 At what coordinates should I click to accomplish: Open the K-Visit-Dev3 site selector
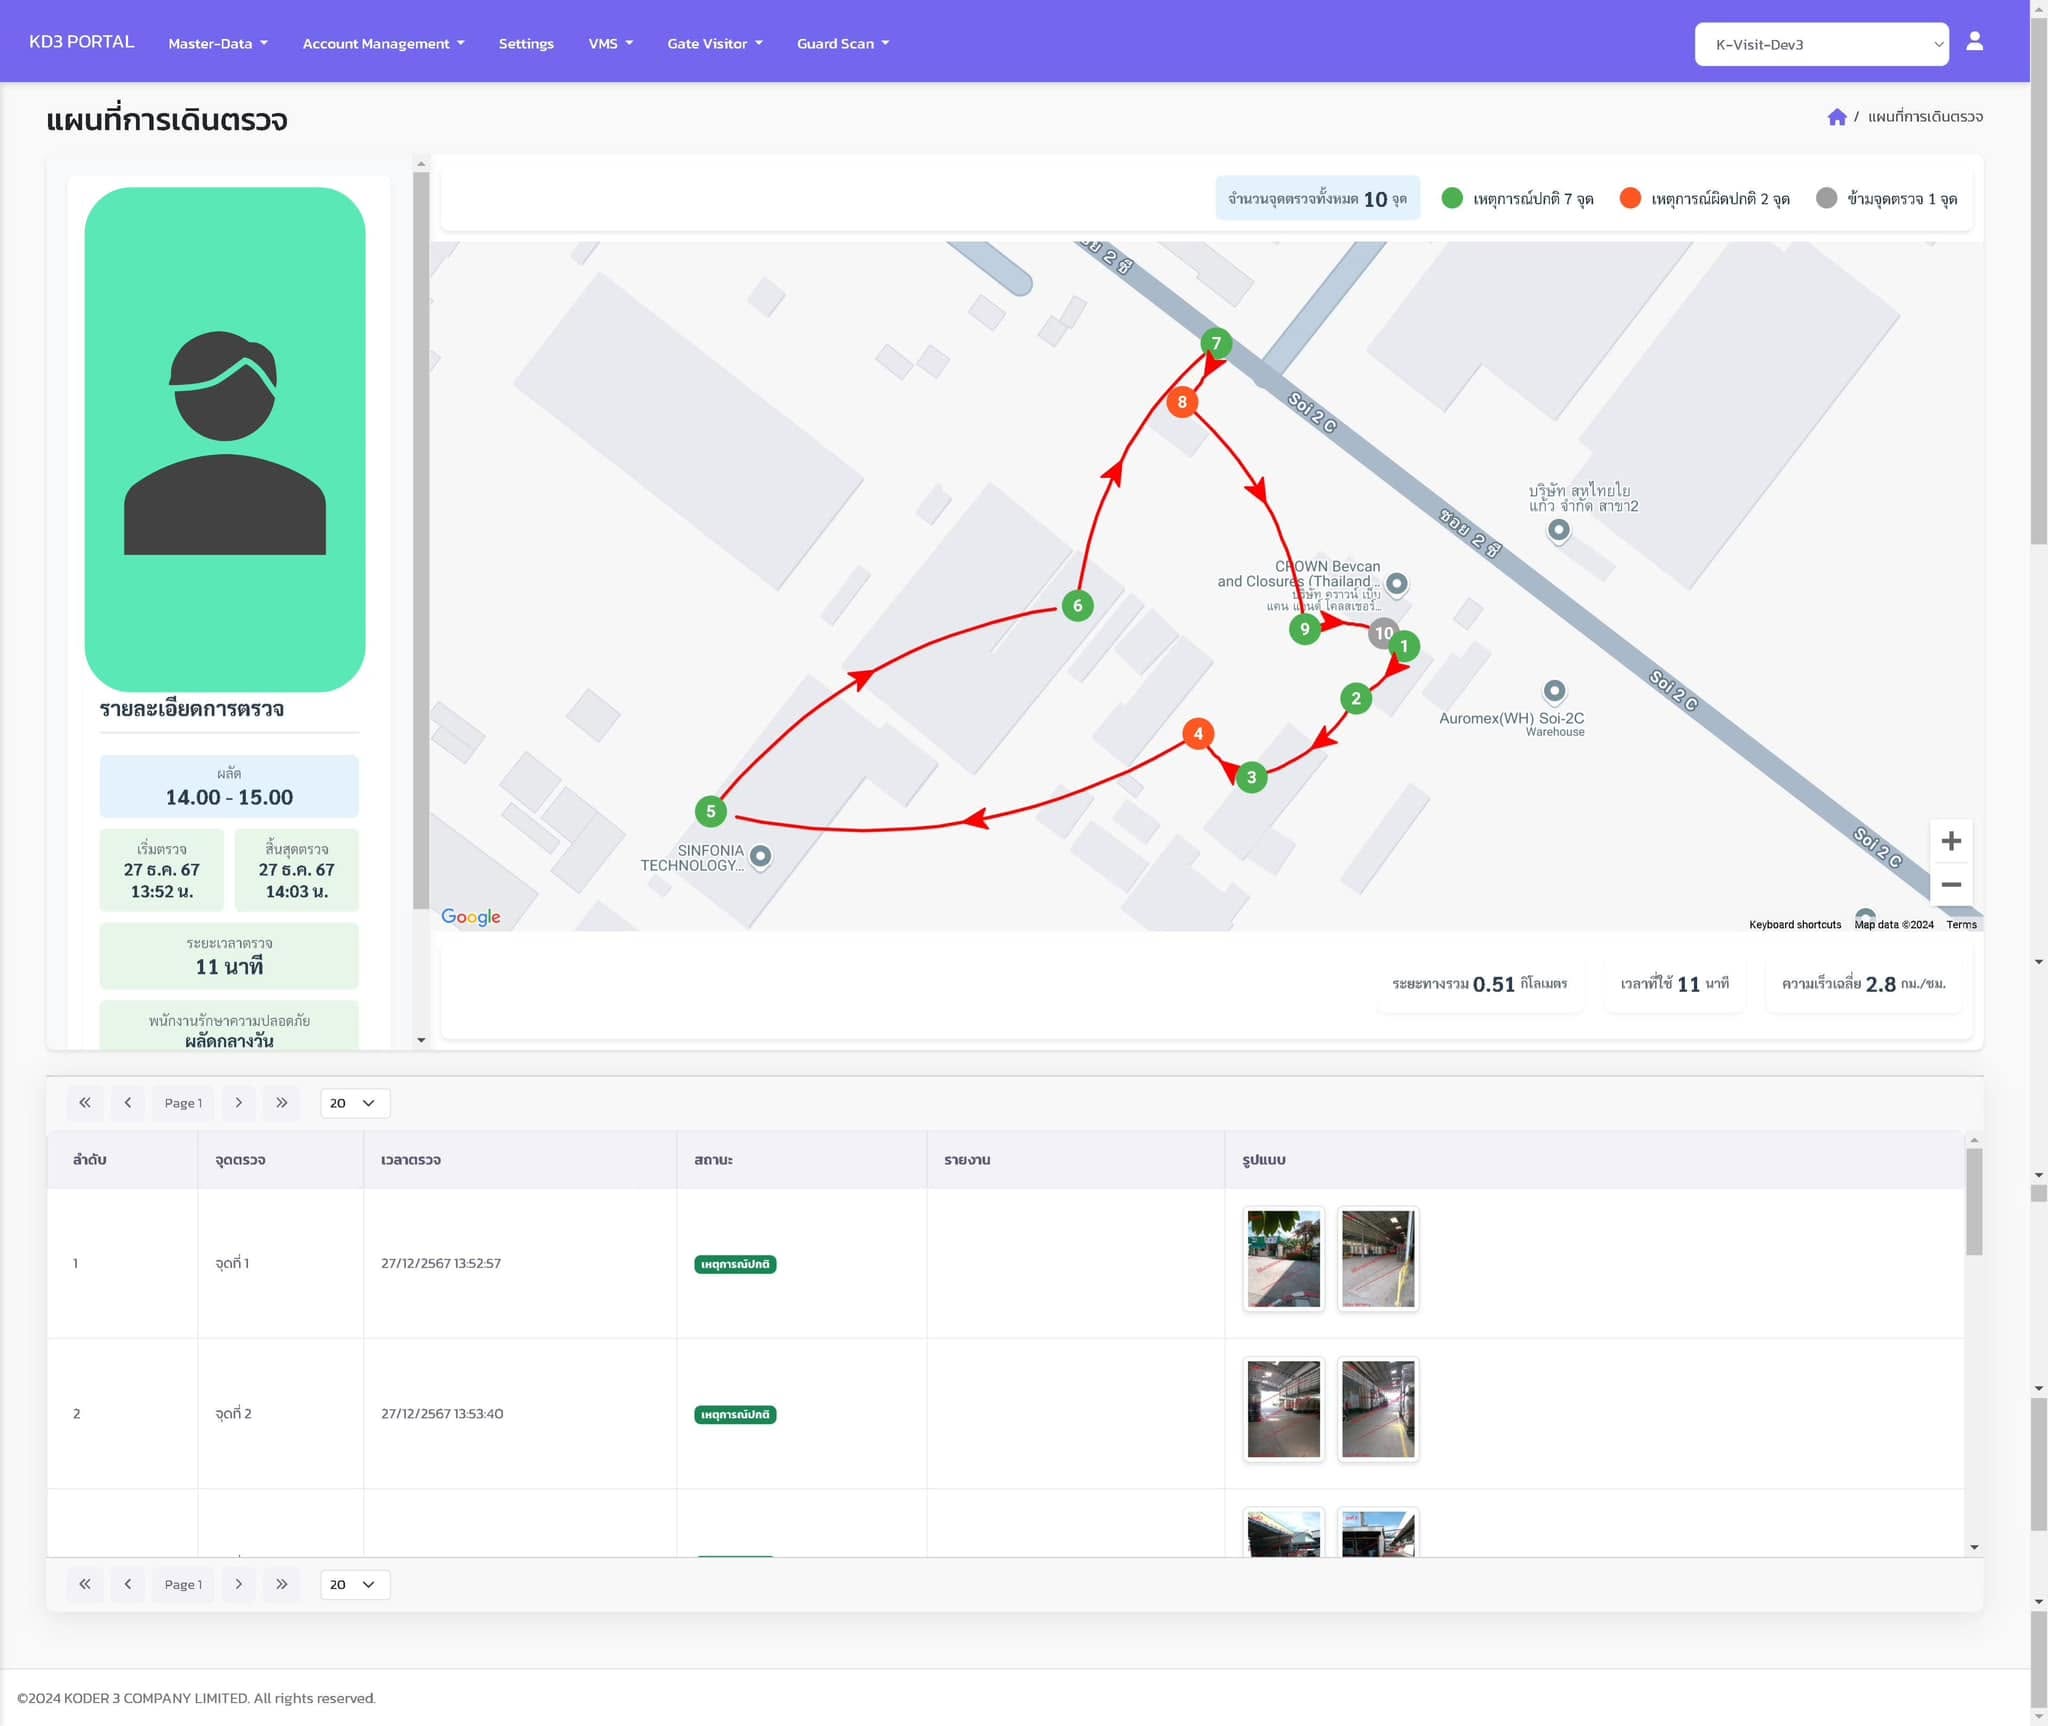1821,44
